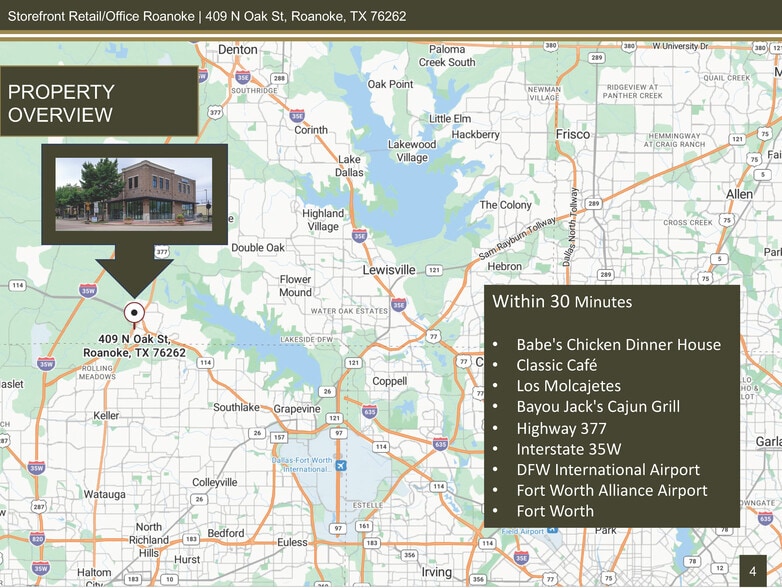782x588 pixels.
Task: Click the Route 288 shield near Denton
Action: click(x=279, y=78)
